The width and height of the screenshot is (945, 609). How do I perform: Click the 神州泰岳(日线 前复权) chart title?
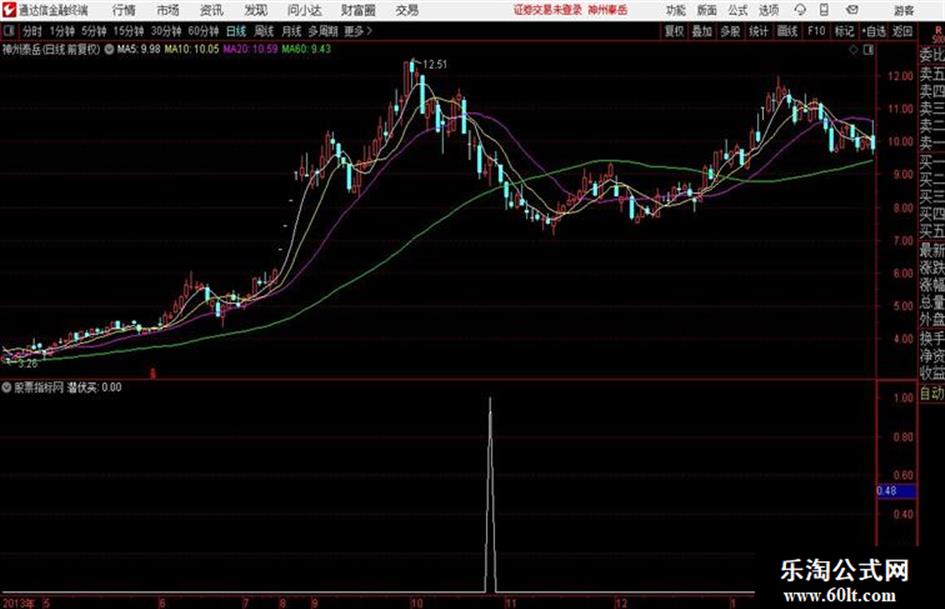point(51,49)
